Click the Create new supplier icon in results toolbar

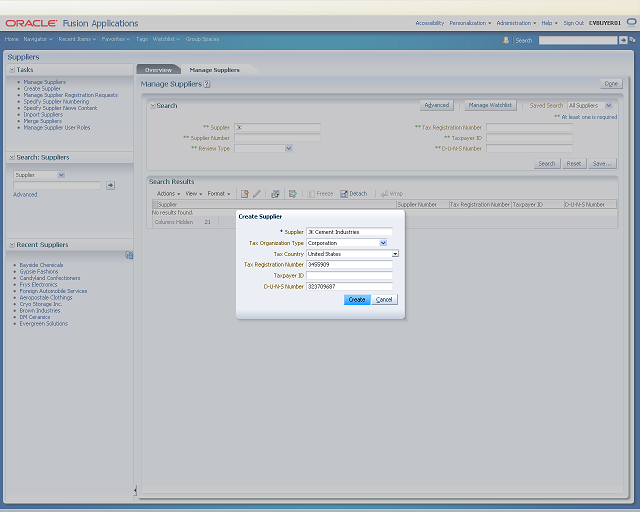244,194
